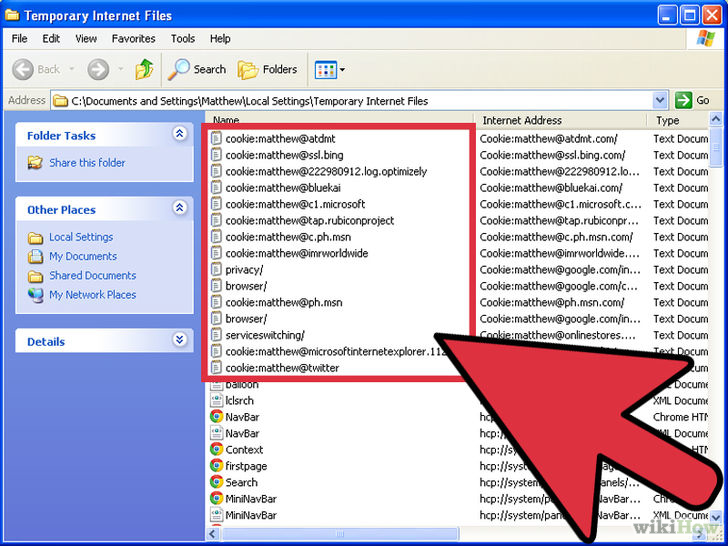
Task: Click the Context Chrome file icon
Action: (x=216, y=450)
